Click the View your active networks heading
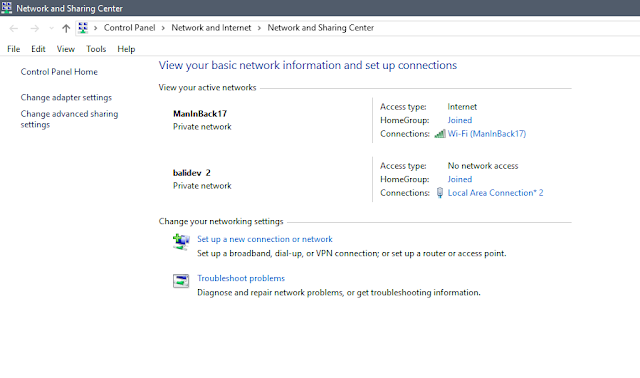This screenshot has height=378, width=640. click(207, 88)
